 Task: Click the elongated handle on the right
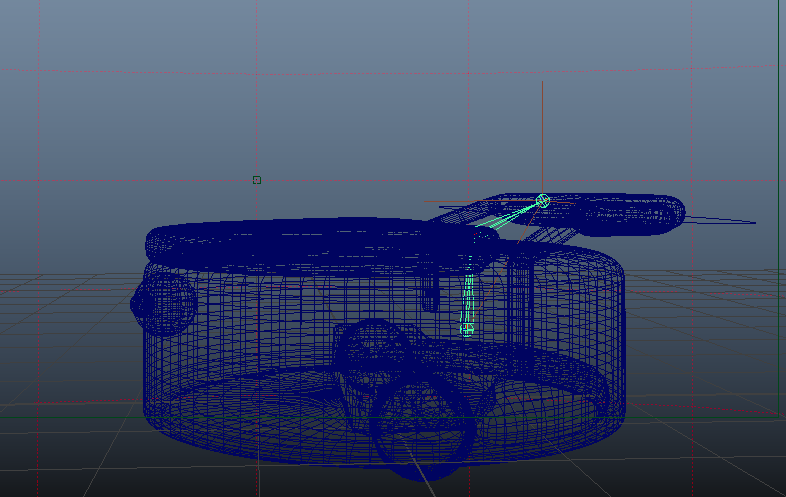pyautogui.click(x=630, y=212)
